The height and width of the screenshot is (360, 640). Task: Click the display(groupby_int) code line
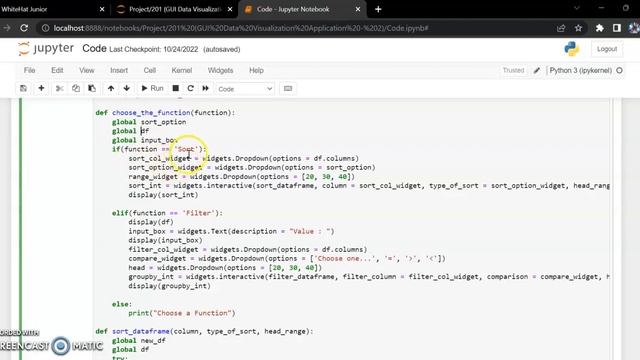pos(169,286)
